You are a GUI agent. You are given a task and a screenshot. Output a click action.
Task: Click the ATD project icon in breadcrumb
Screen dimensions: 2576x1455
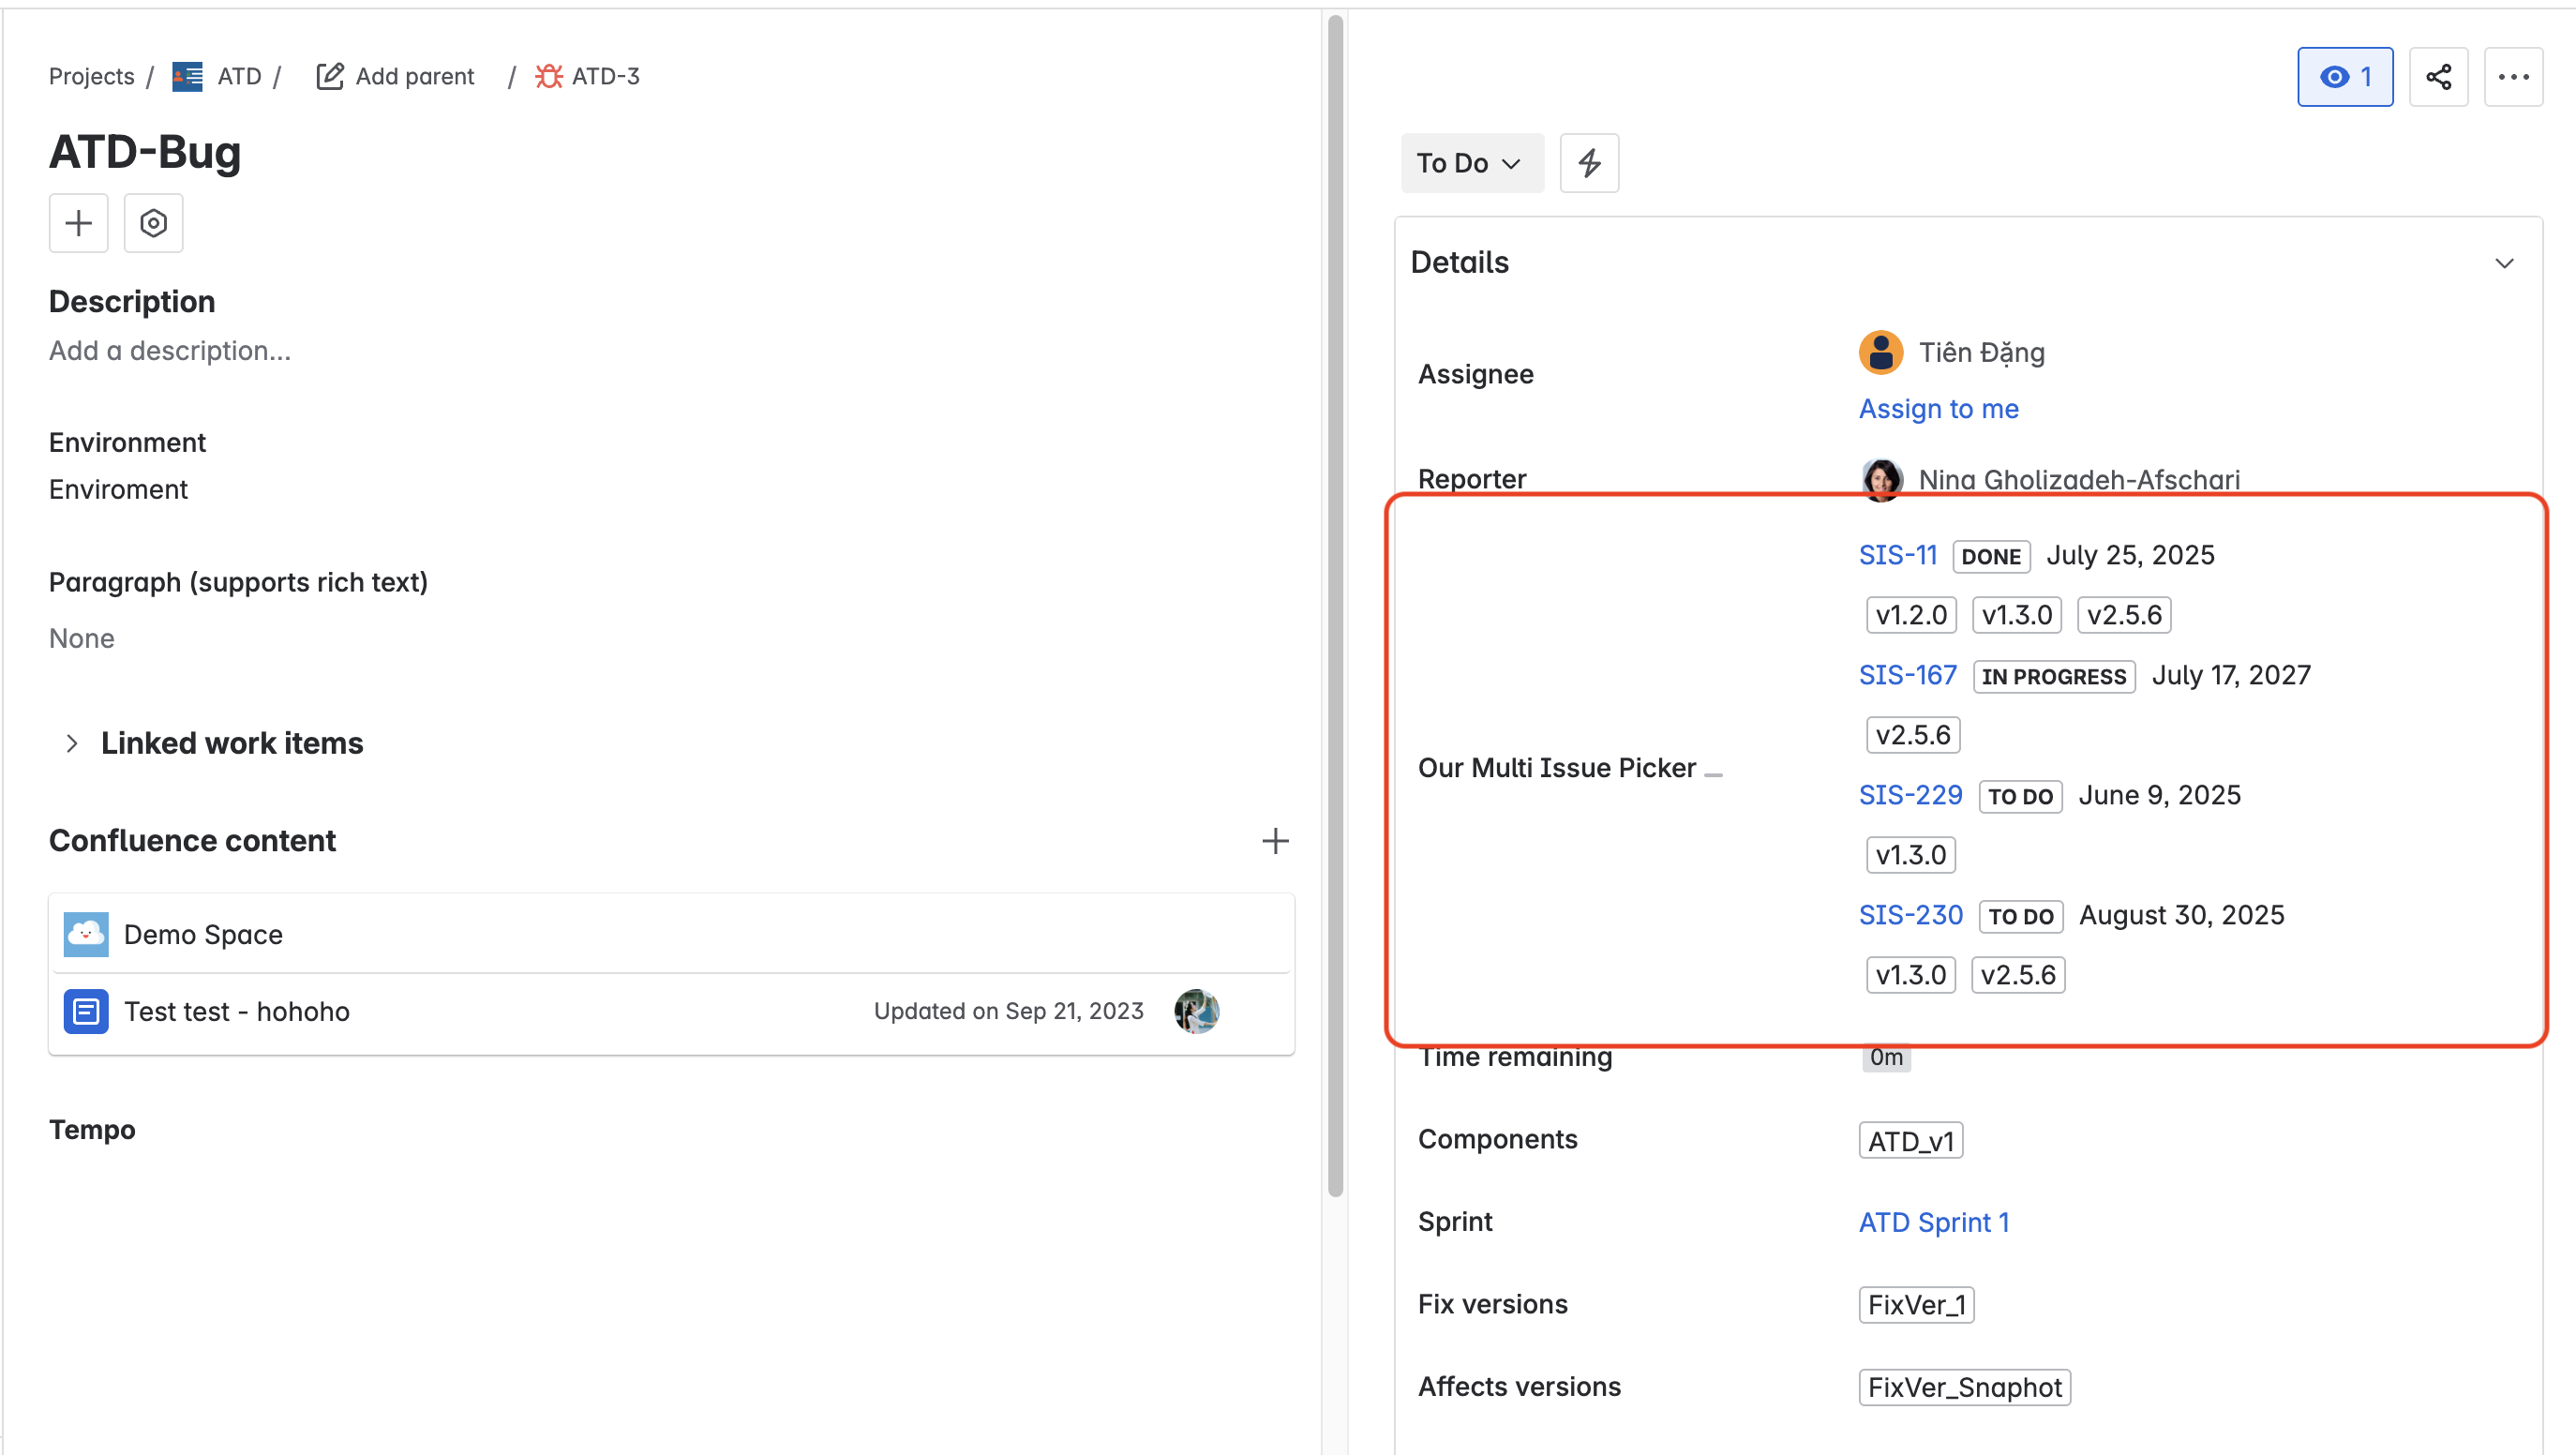[x=186, y=76]
